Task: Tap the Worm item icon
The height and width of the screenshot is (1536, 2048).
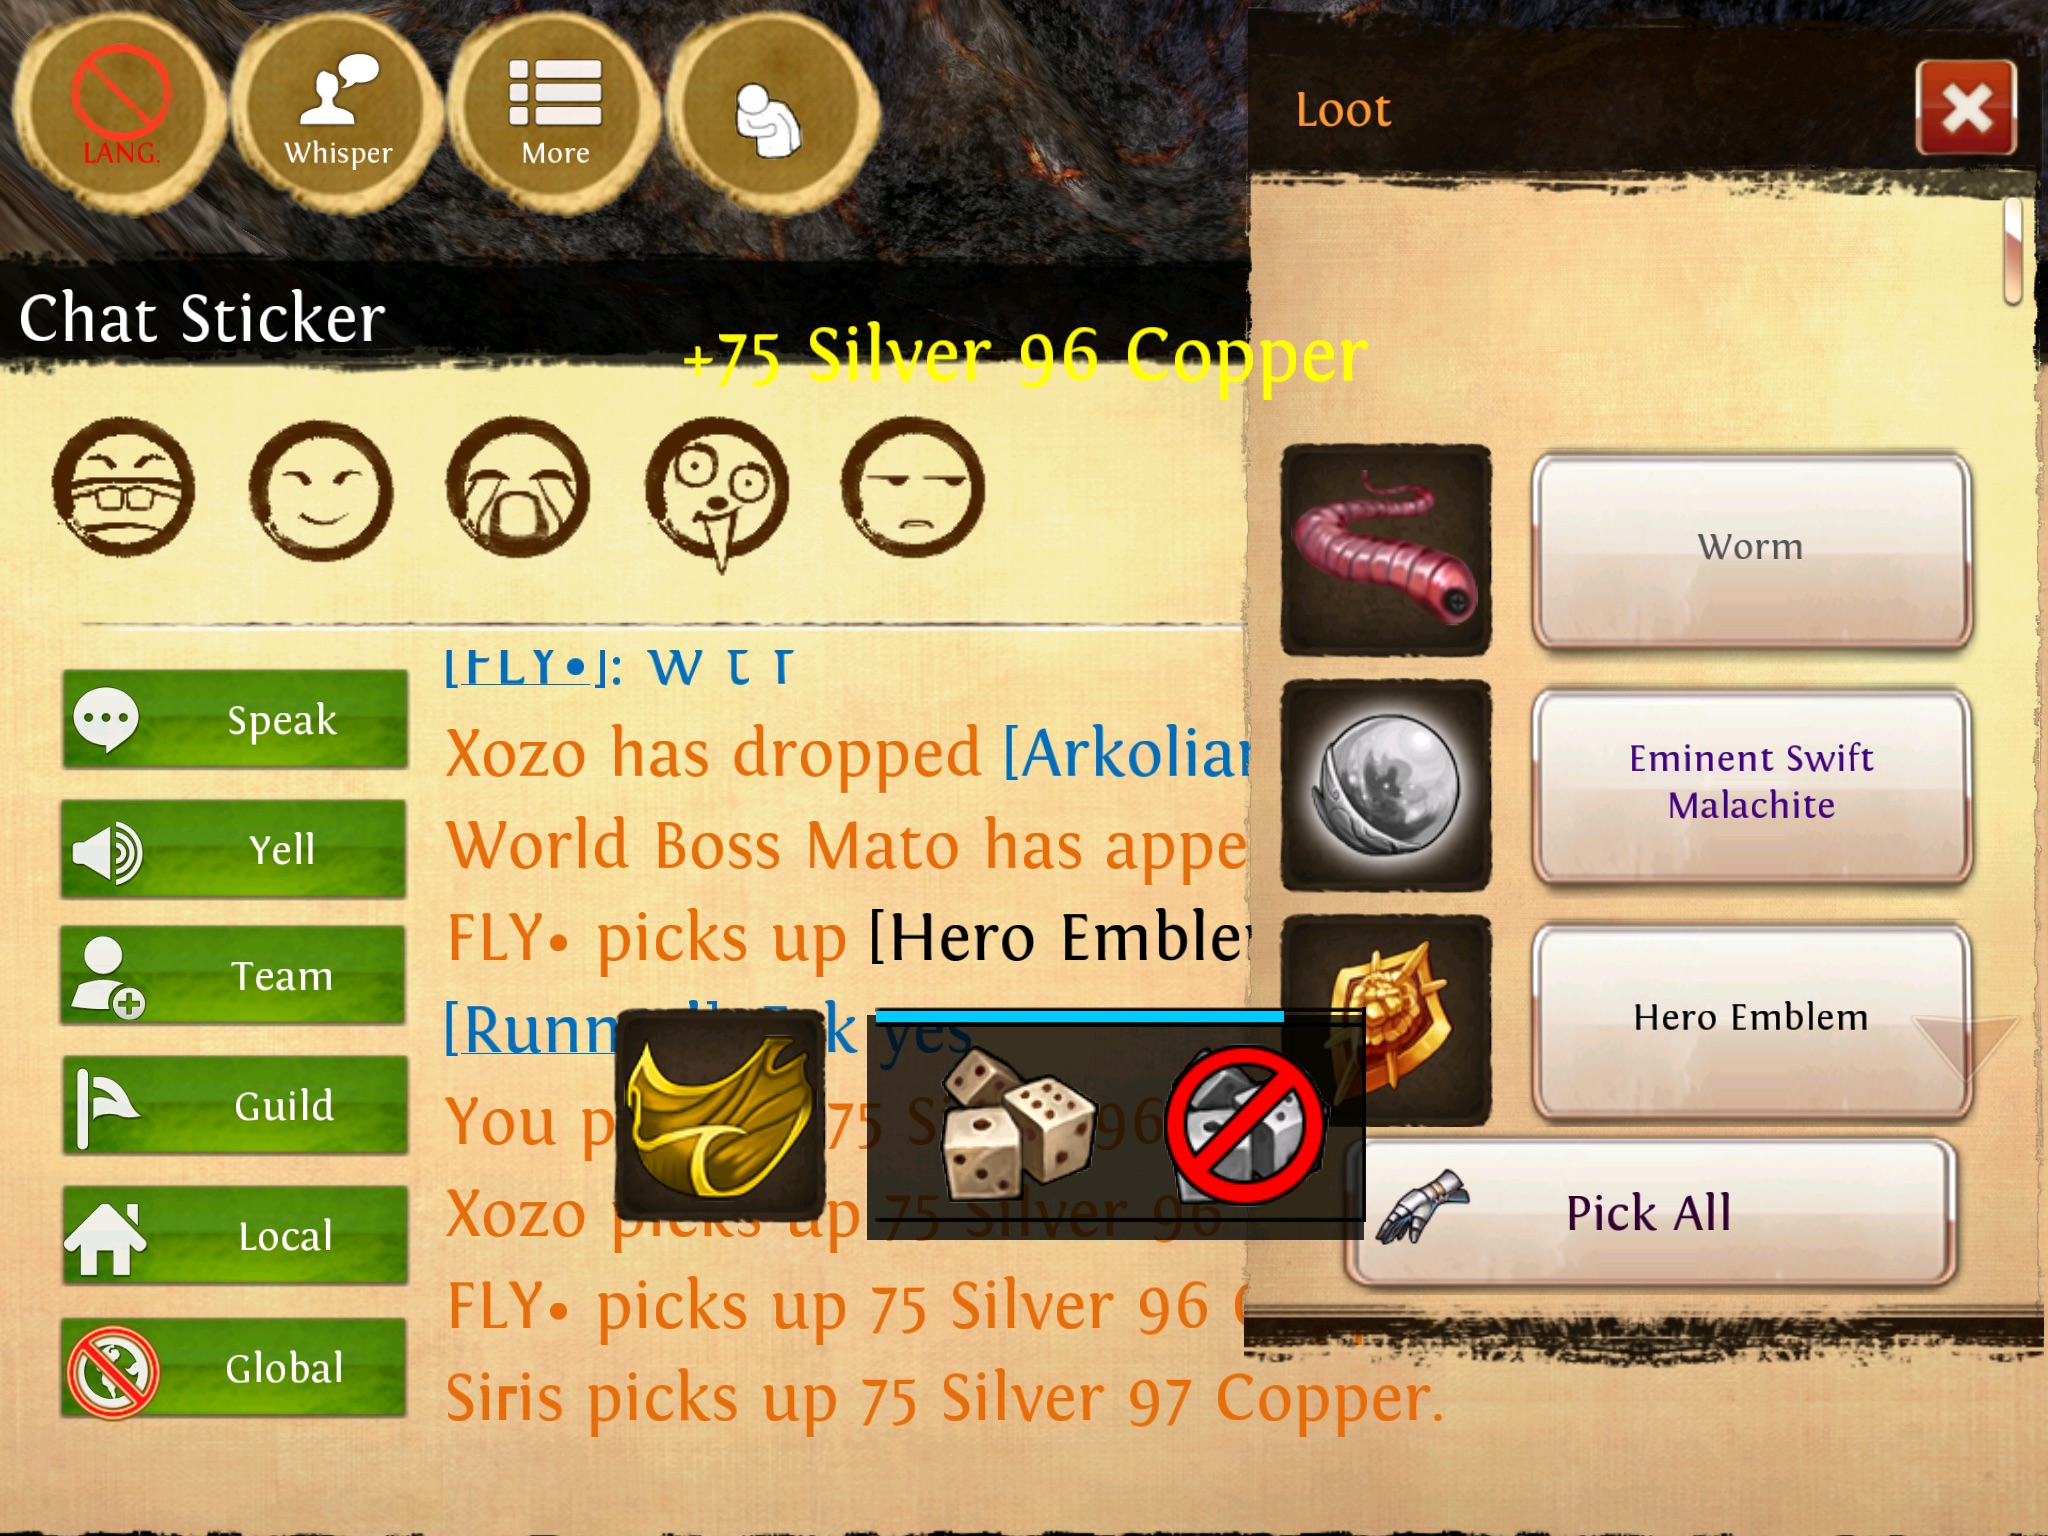Action: (1386, 550)
